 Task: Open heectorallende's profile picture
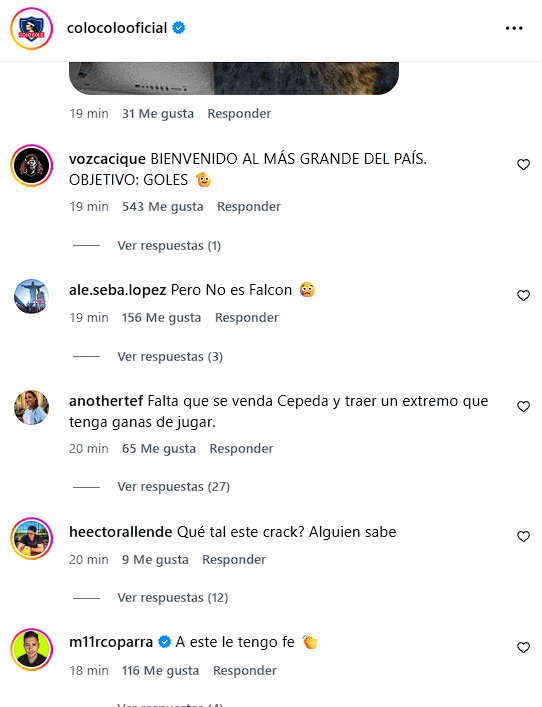tap(32, 538)
